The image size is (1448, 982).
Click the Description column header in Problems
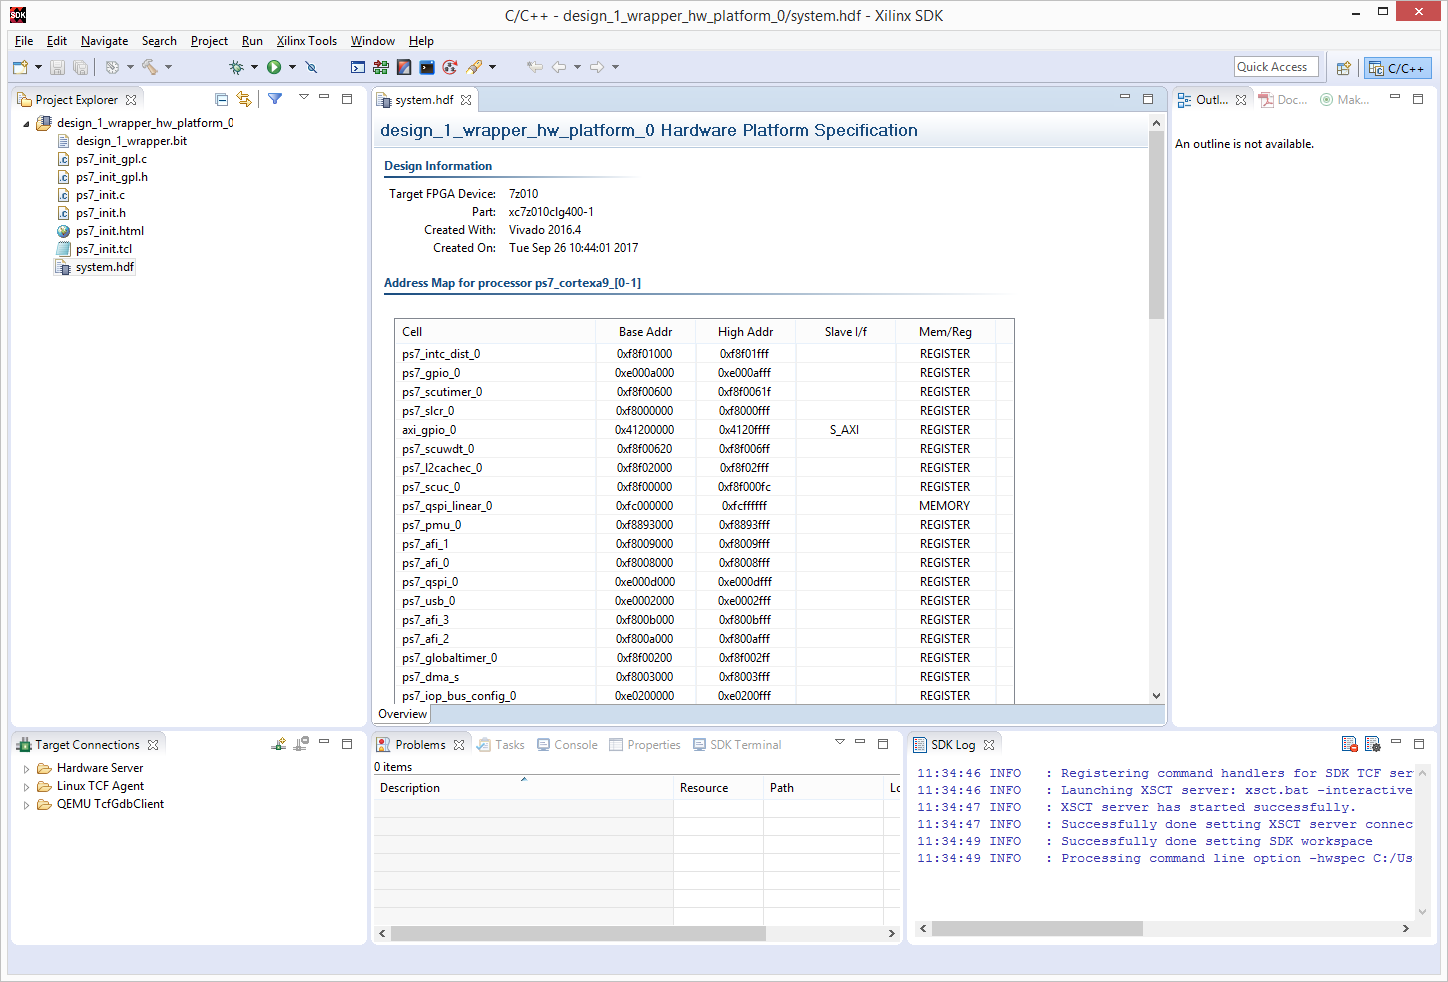[523, 788]
